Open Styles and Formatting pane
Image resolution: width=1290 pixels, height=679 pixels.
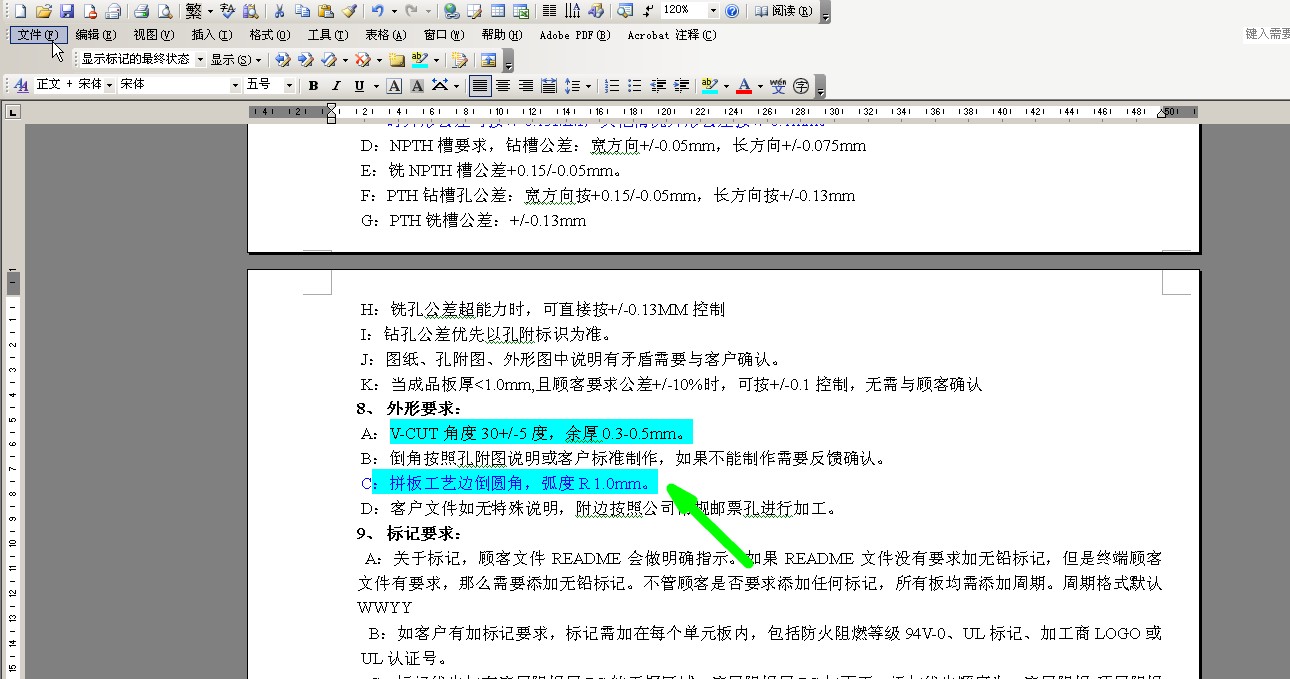point(21,85)
